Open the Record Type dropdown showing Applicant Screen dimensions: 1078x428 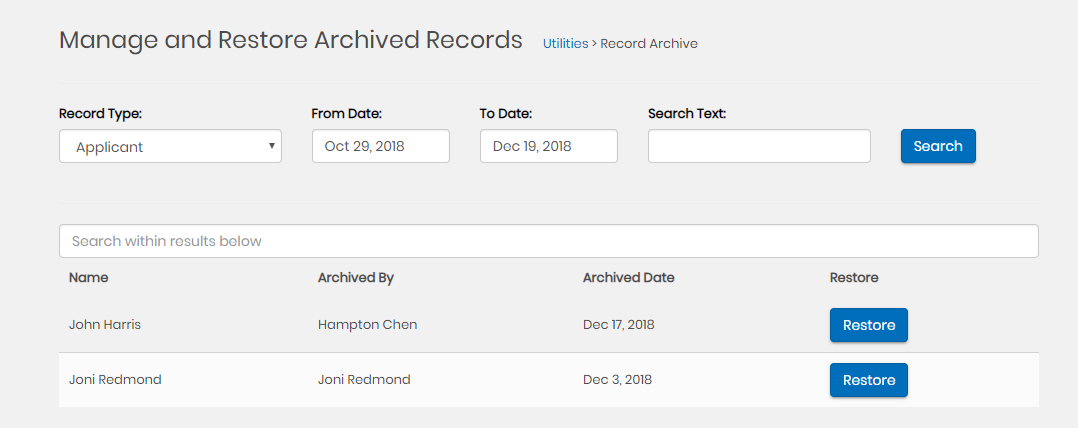(x=170, y=146)
